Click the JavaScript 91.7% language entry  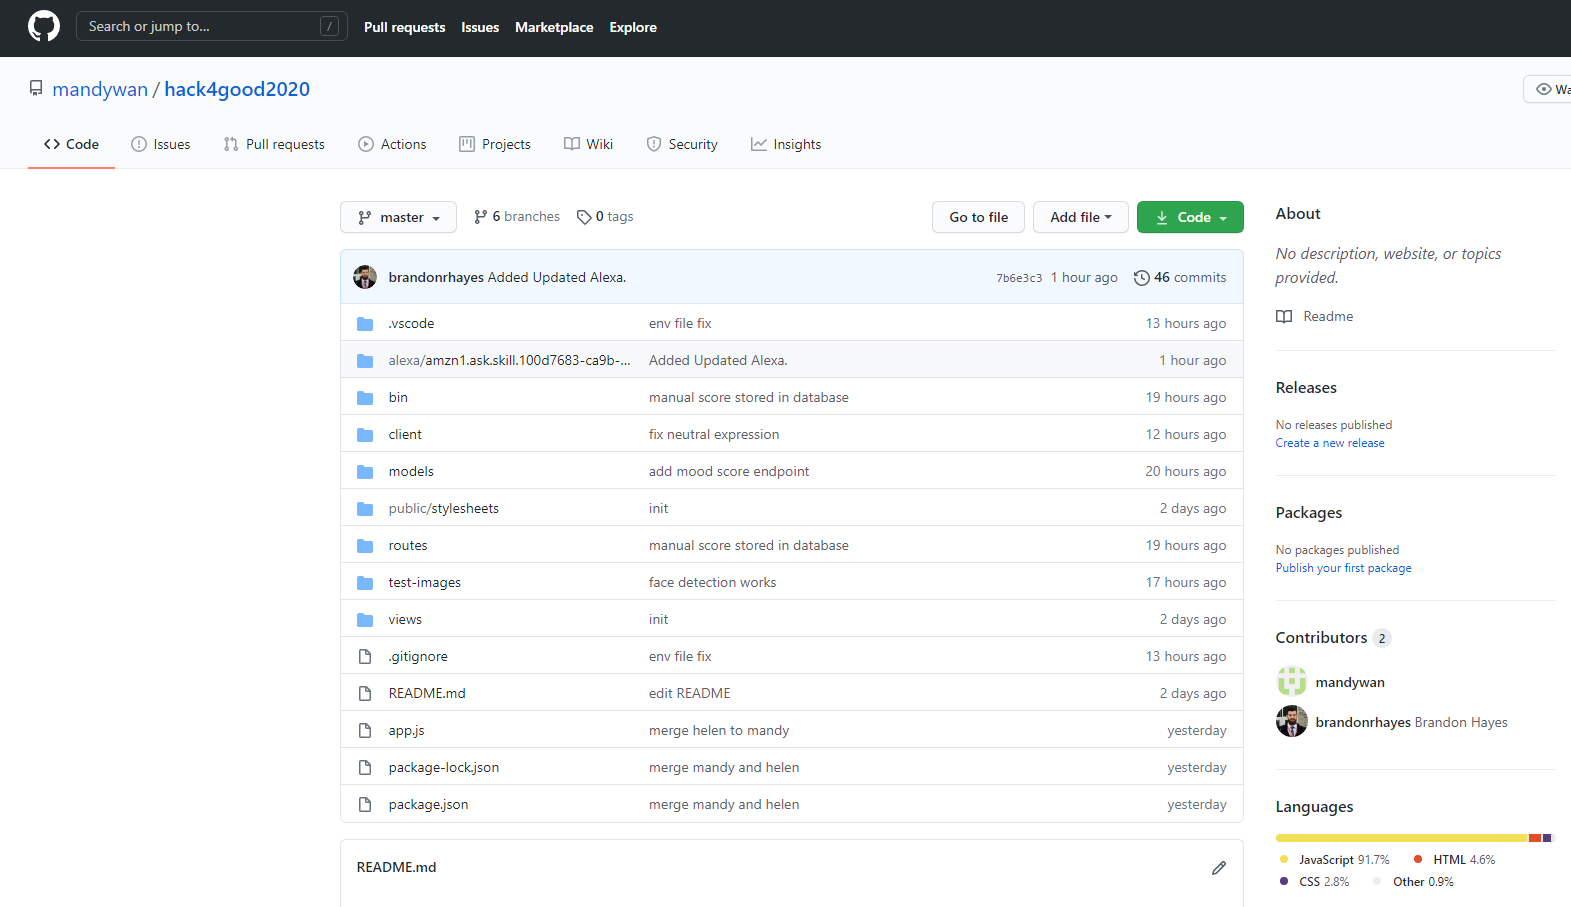click(x=1334, y=860)
